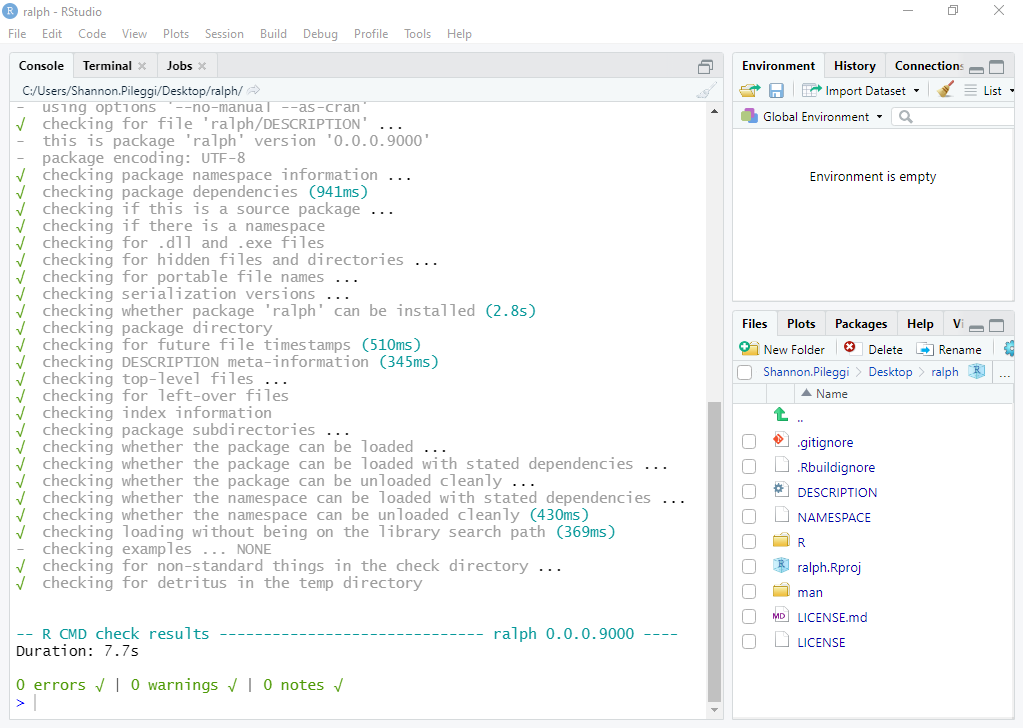Click the New Folder button
1023x728 pixels.
click(x=782, y=349)
